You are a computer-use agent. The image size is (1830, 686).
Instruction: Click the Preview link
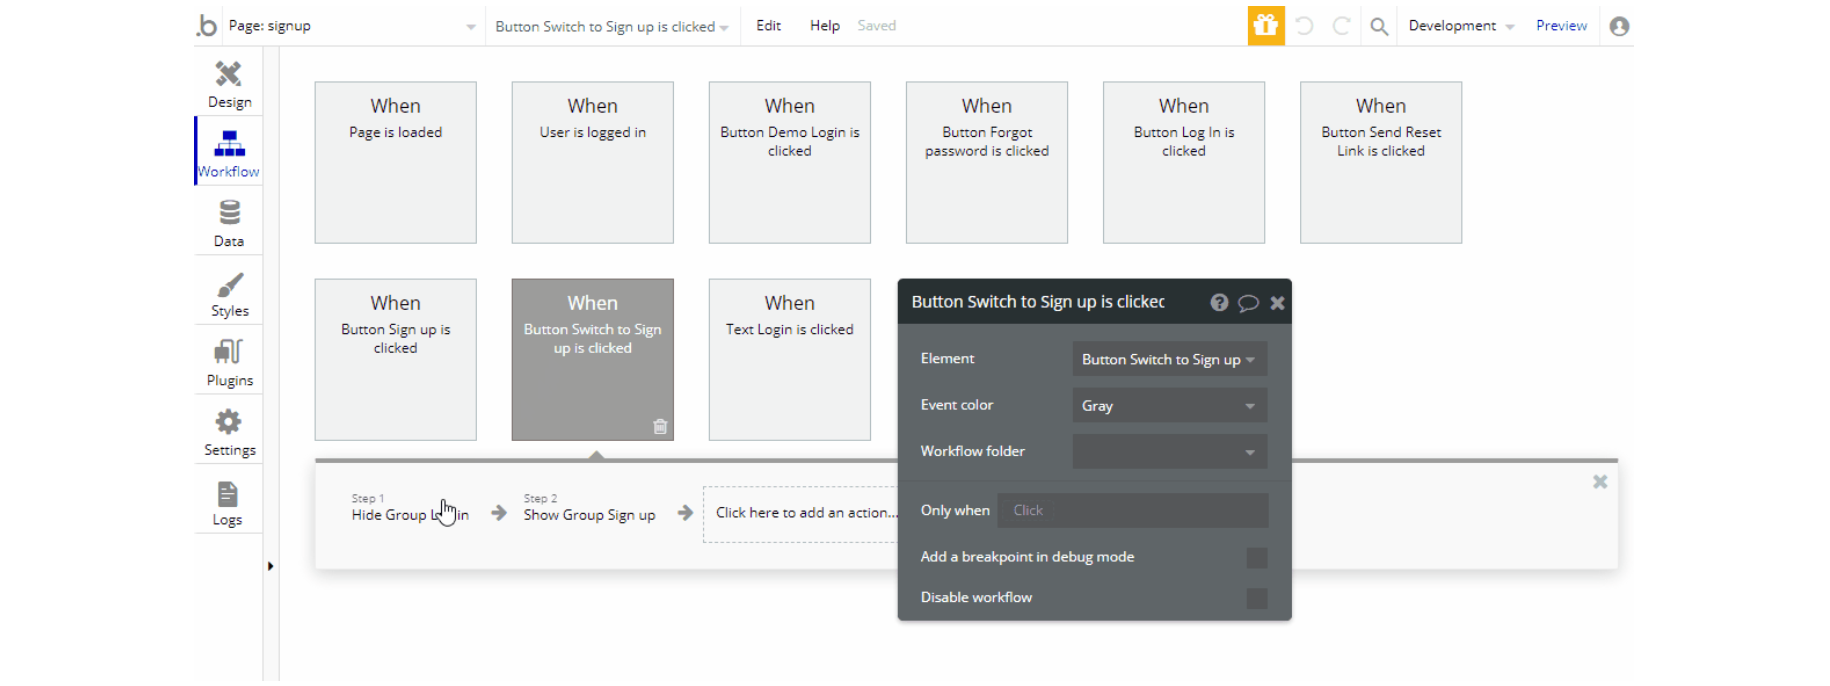[x=1561, y=26]
